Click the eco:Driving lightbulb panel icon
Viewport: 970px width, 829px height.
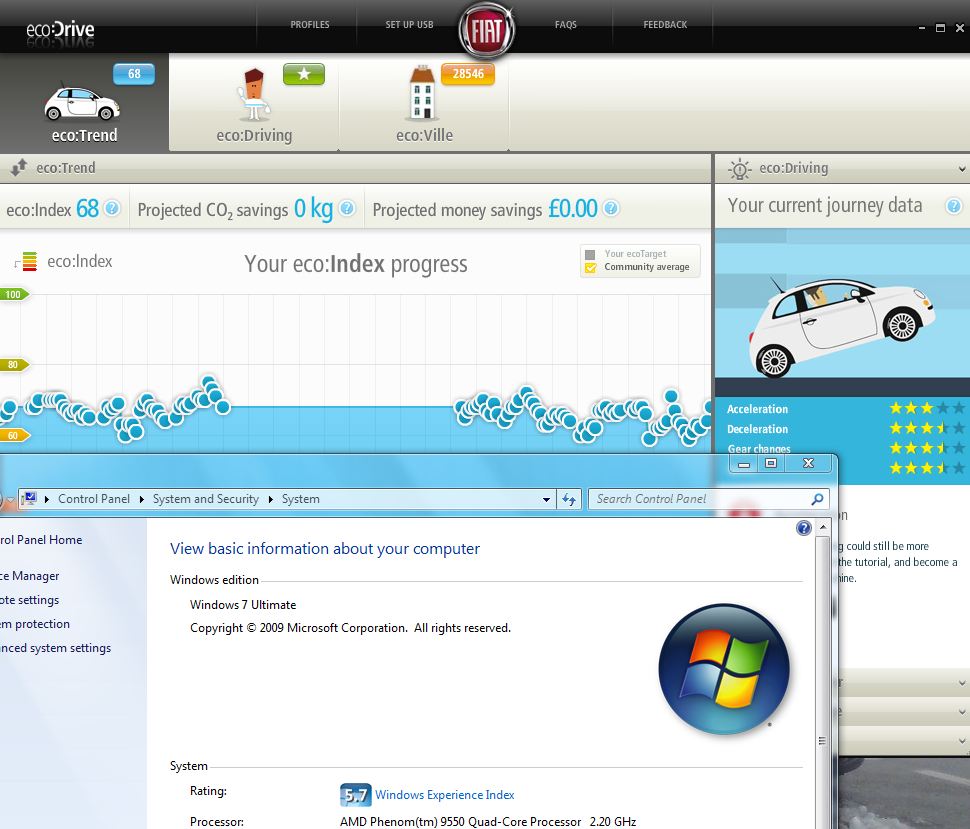(739, 169)
